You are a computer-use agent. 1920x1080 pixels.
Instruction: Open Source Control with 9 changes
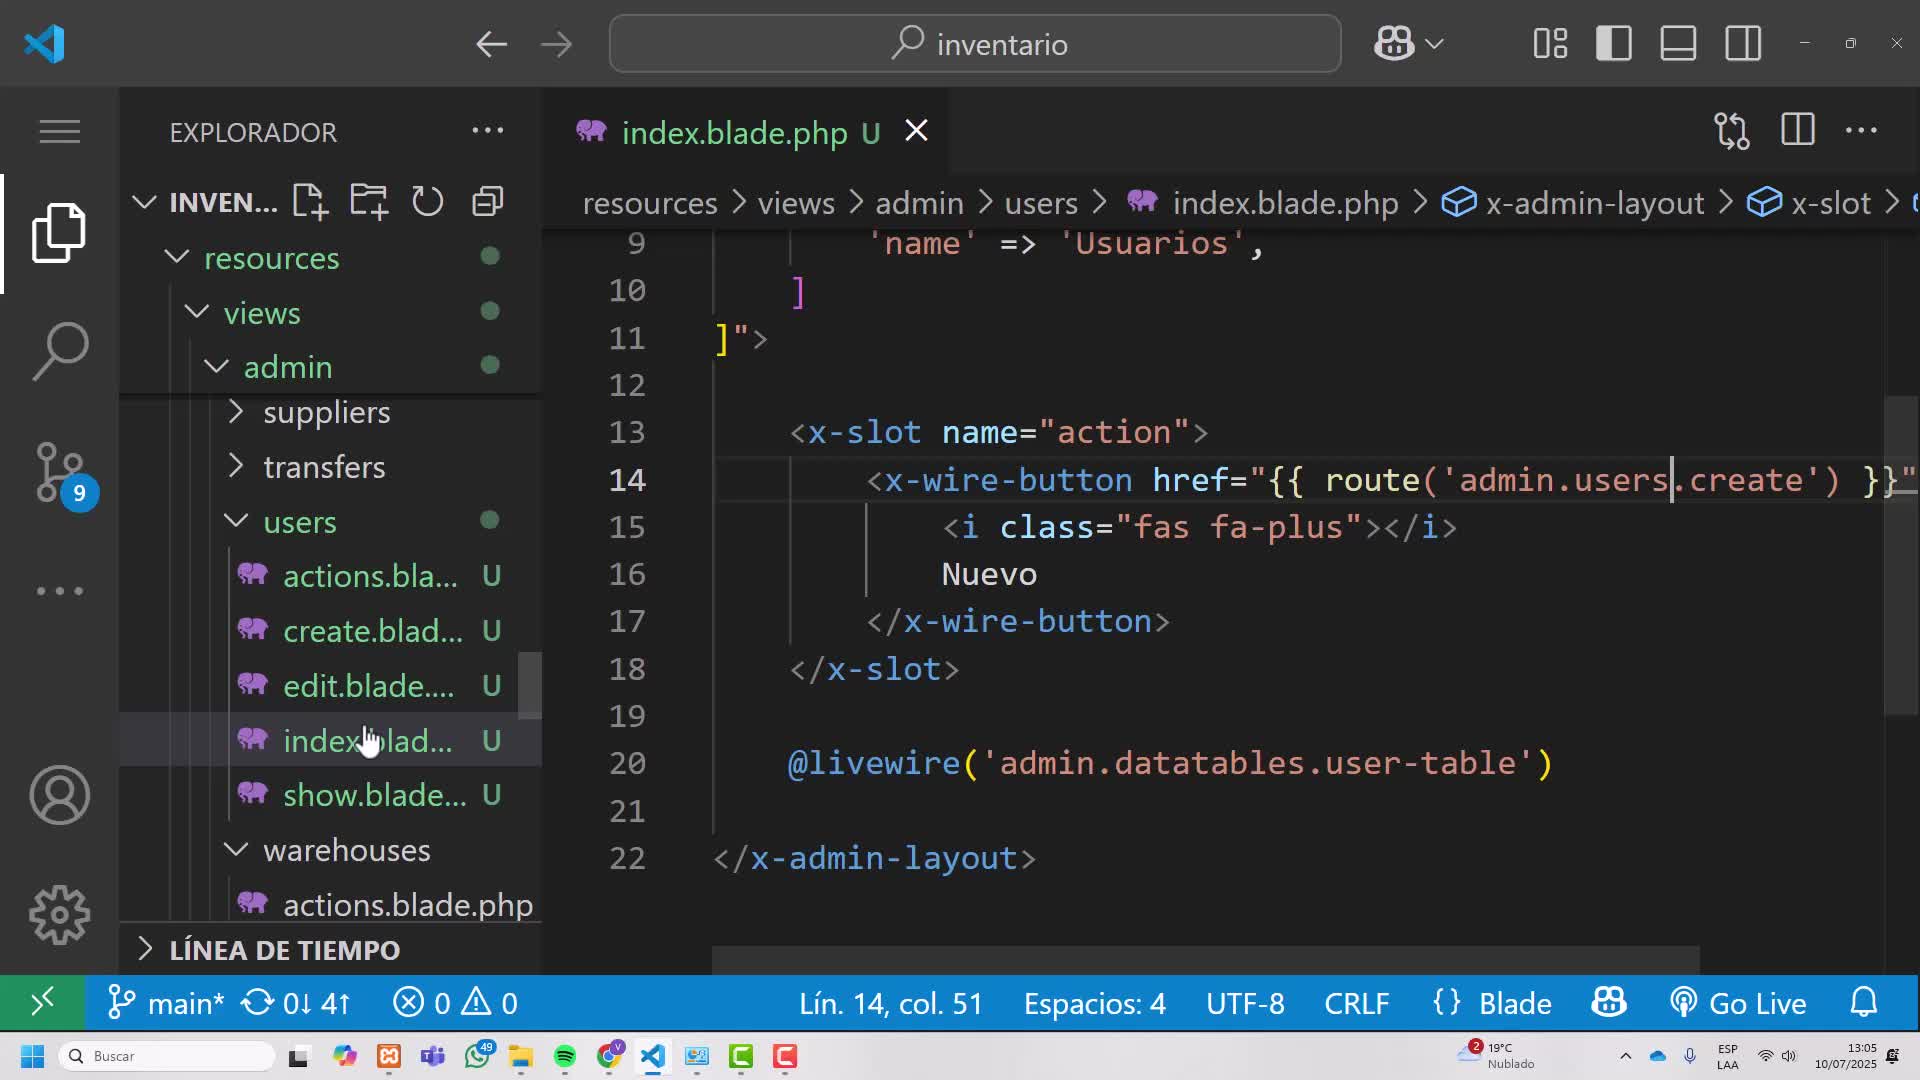(x=62, y=472)
